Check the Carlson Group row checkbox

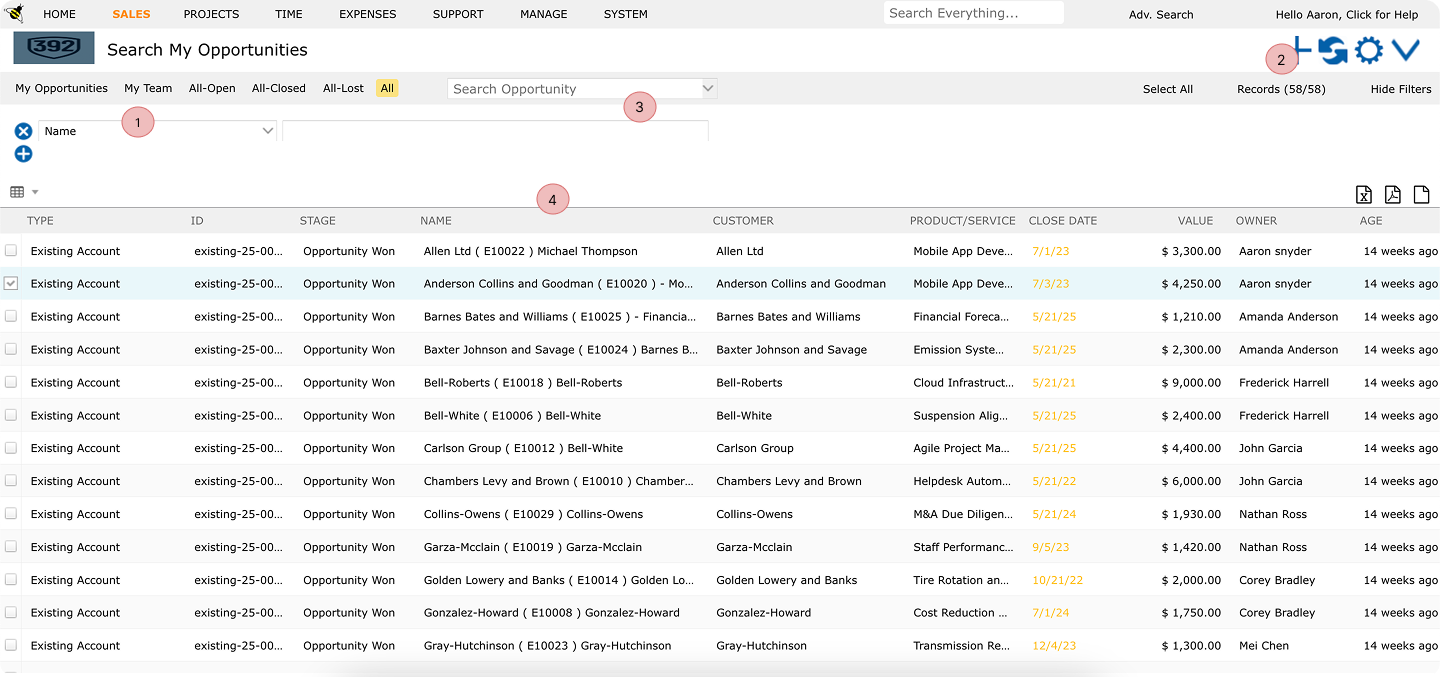pos(11,448)
